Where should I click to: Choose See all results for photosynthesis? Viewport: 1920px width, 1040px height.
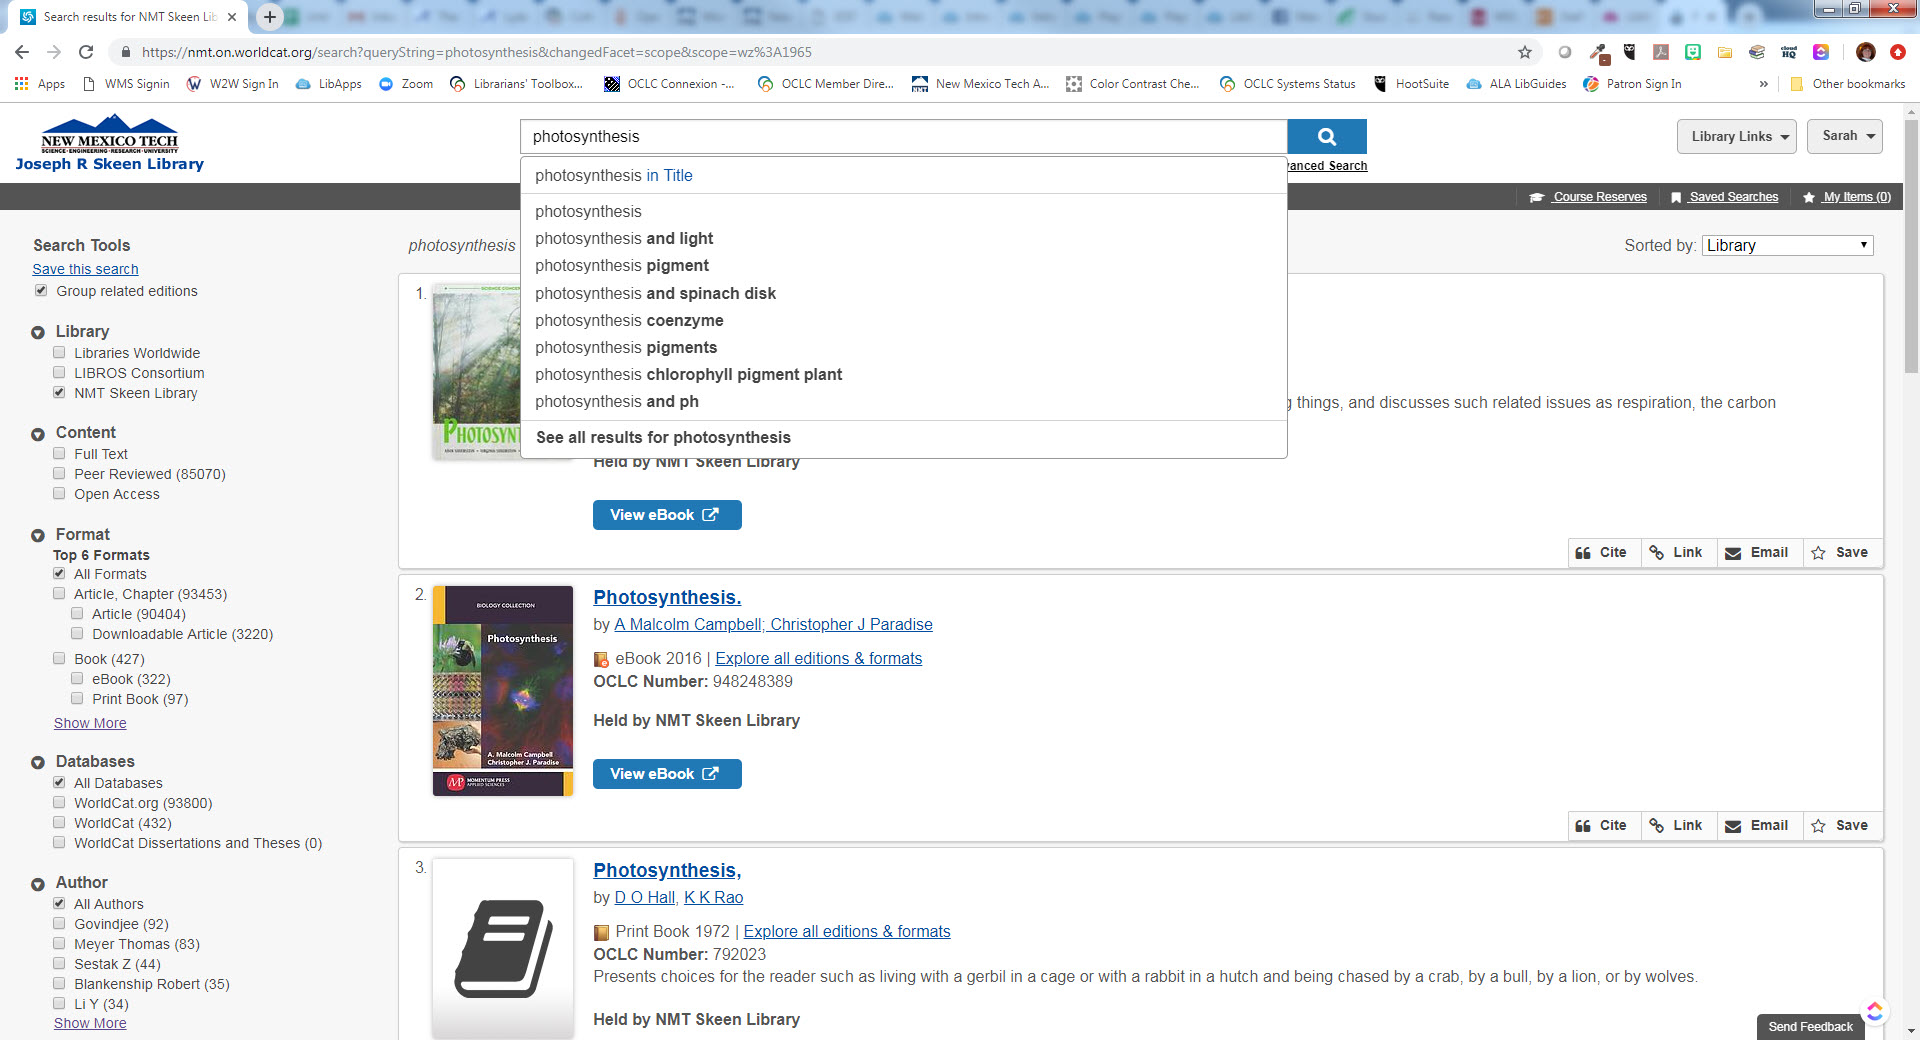(663, 438)
